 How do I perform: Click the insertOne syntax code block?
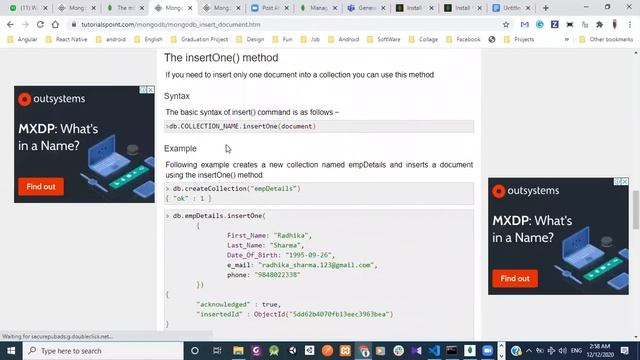[319, 127]
